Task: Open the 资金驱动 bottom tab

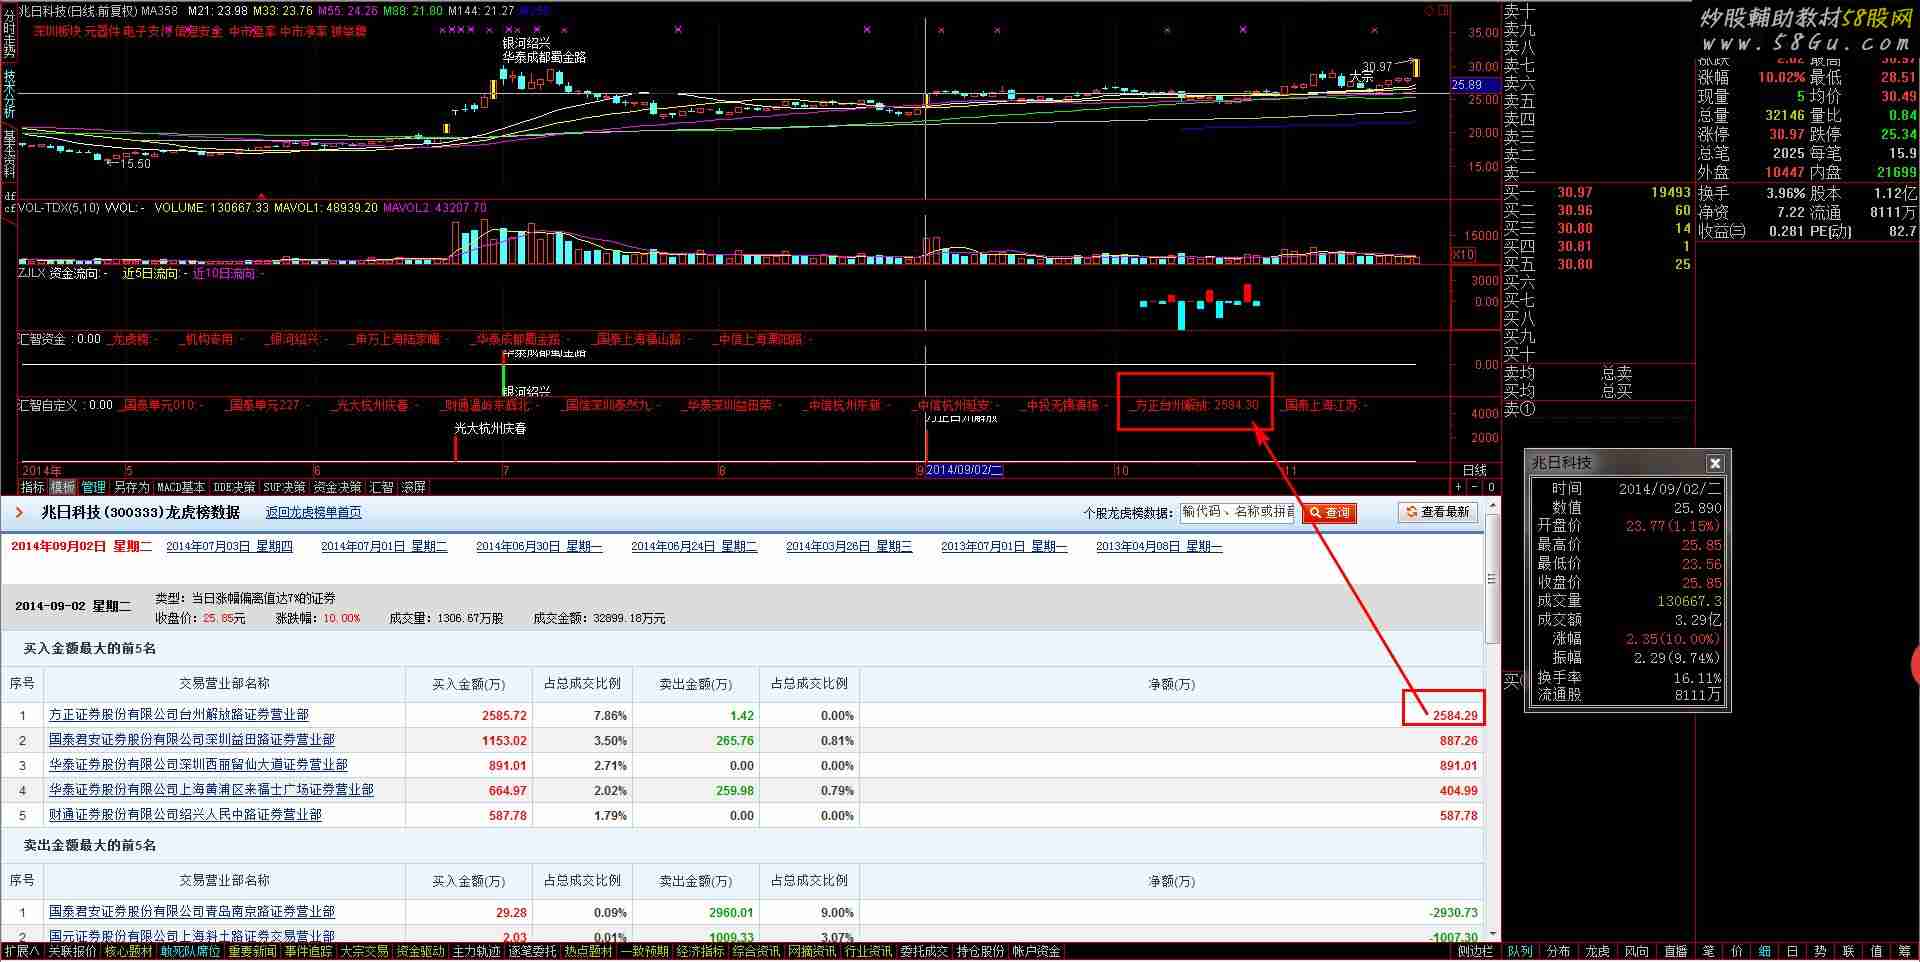Action: [x=420, y=951]
